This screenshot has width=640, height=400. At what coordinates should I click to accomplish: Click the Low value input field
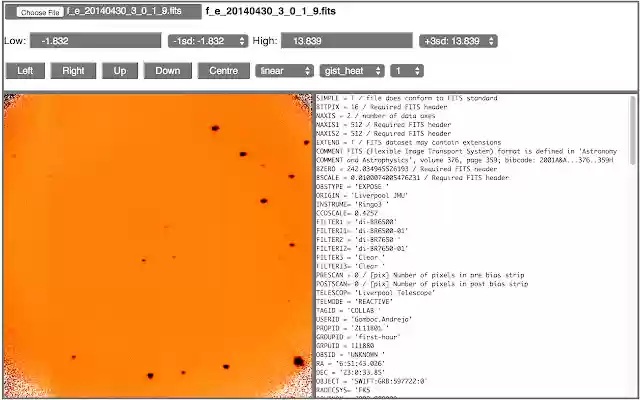tap(95, 41)
